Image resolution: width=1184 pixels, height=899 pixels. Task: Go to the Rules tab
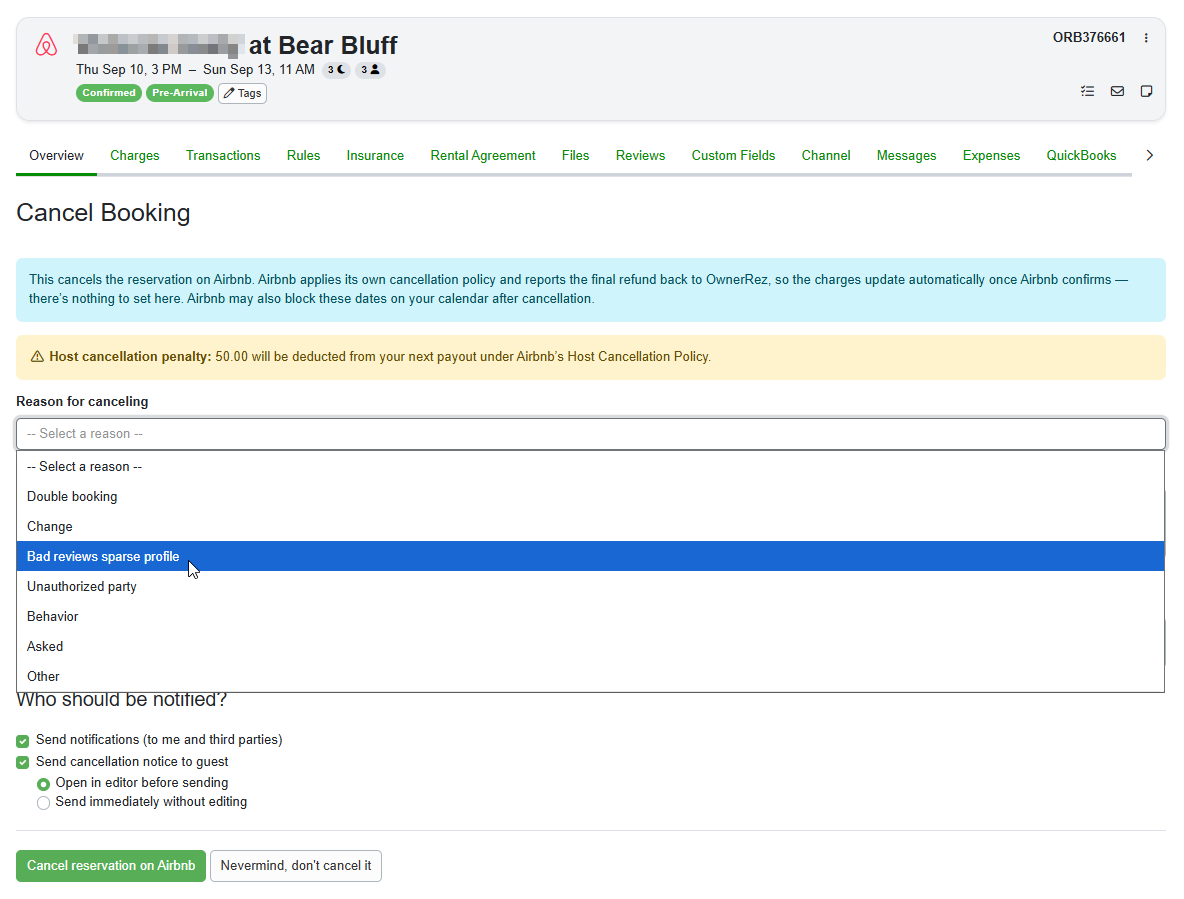(x=304, y=155)
